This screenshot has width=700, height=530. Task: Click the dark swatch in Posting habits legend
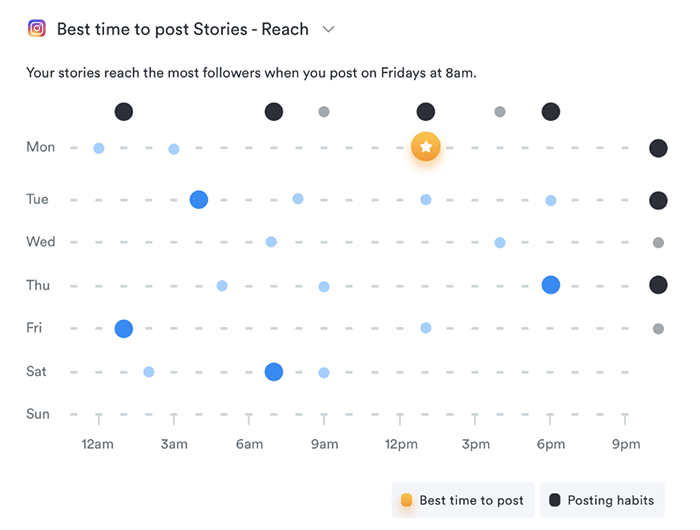(x=555, y=500)
